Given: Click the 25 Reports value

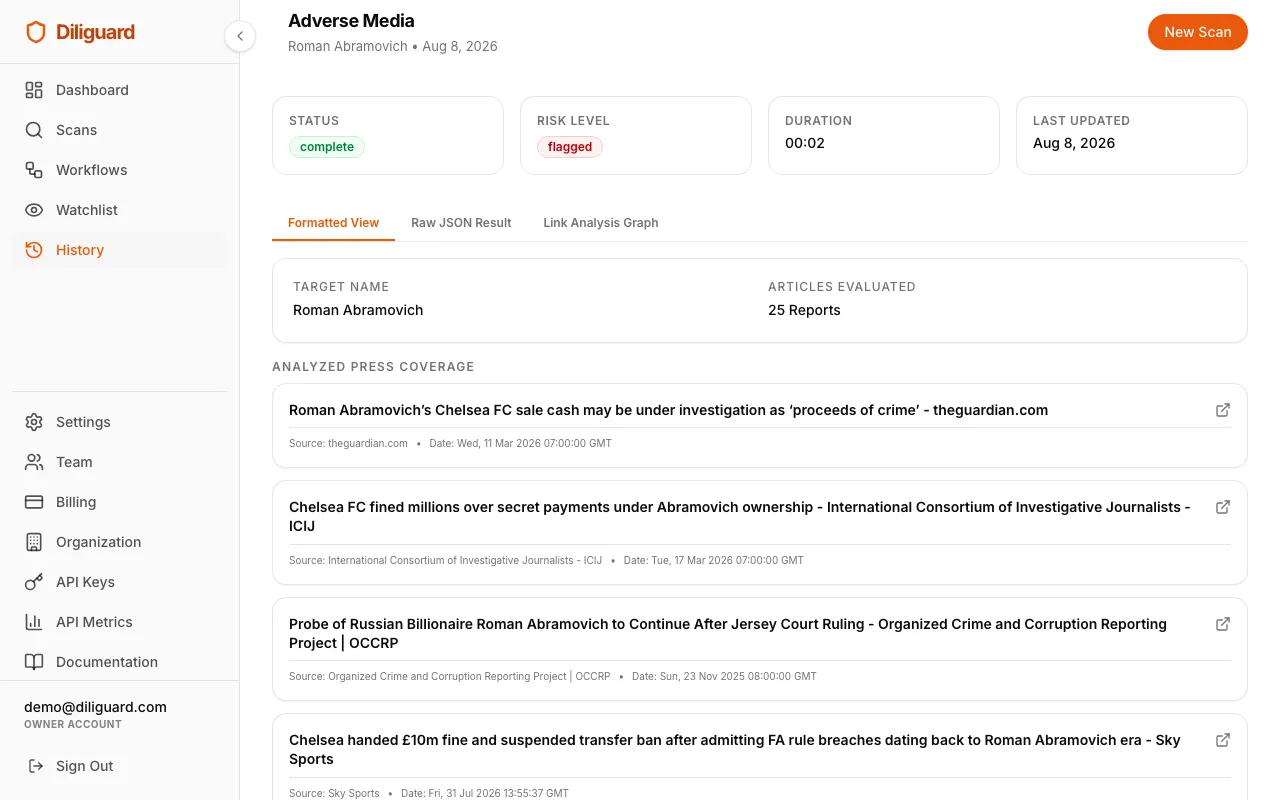Looking at the screenshot, I should point(804,310).
